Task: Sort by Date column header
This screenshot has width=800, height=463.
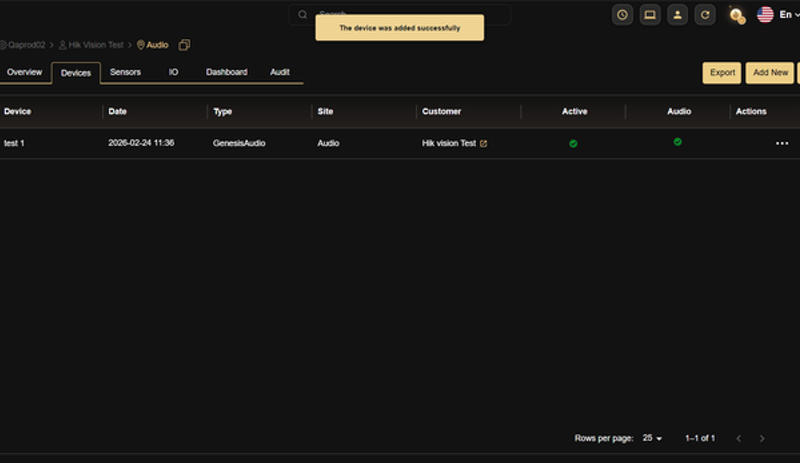Action: pos(117,111)
